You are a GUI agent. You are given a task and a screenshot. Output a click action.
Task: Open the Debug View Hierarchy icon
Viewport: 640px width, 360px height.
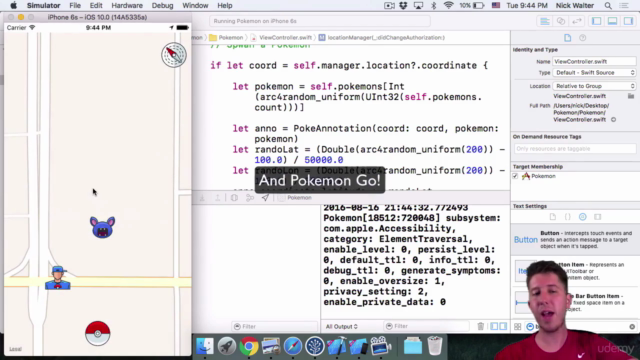click(x=234, y=198)
